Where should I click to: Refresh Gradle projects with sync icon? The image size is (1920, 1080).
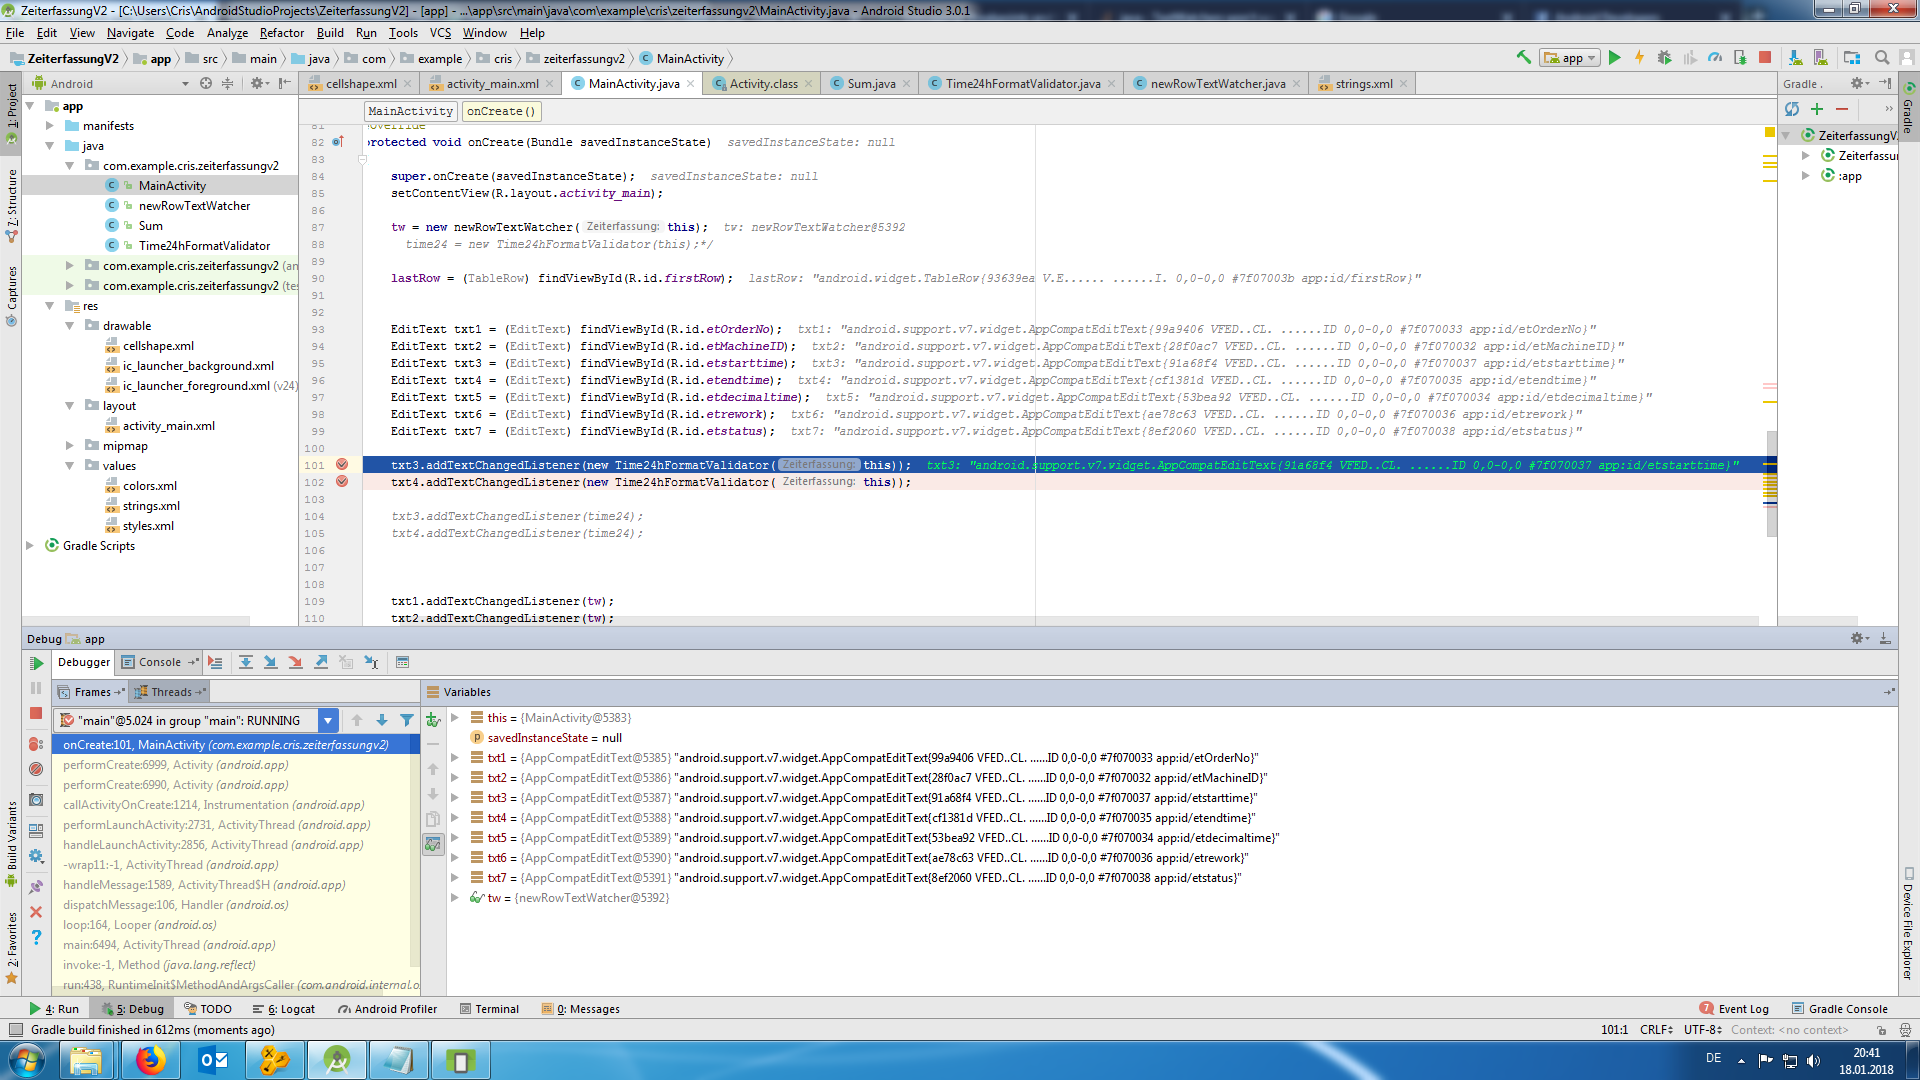pos(1791,109)
